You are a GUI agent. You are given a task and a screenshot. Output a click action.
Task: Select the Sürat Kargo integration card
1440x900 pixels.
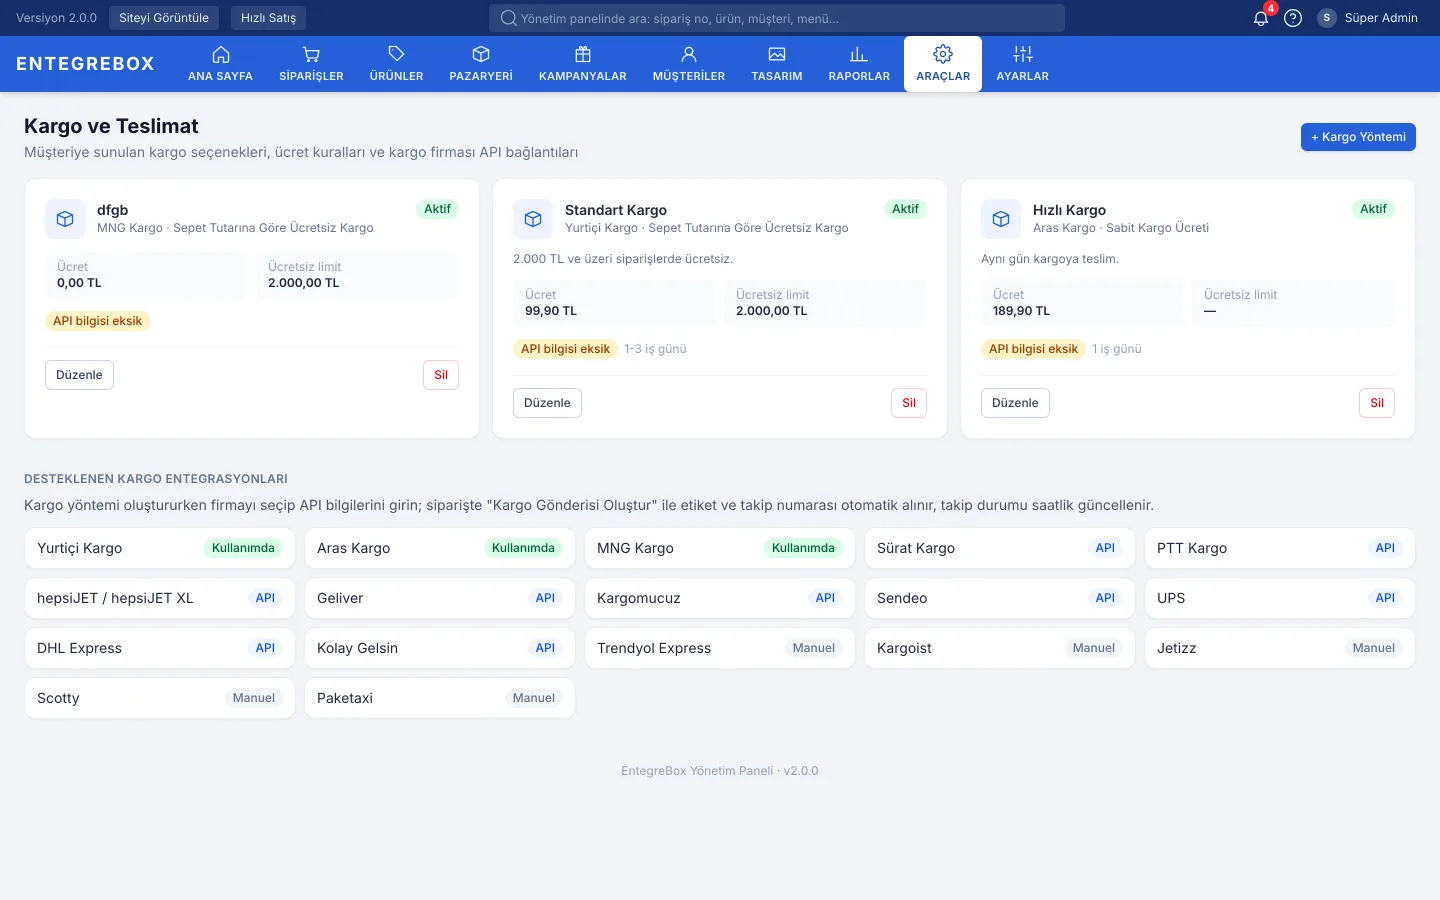(1000, 548)
